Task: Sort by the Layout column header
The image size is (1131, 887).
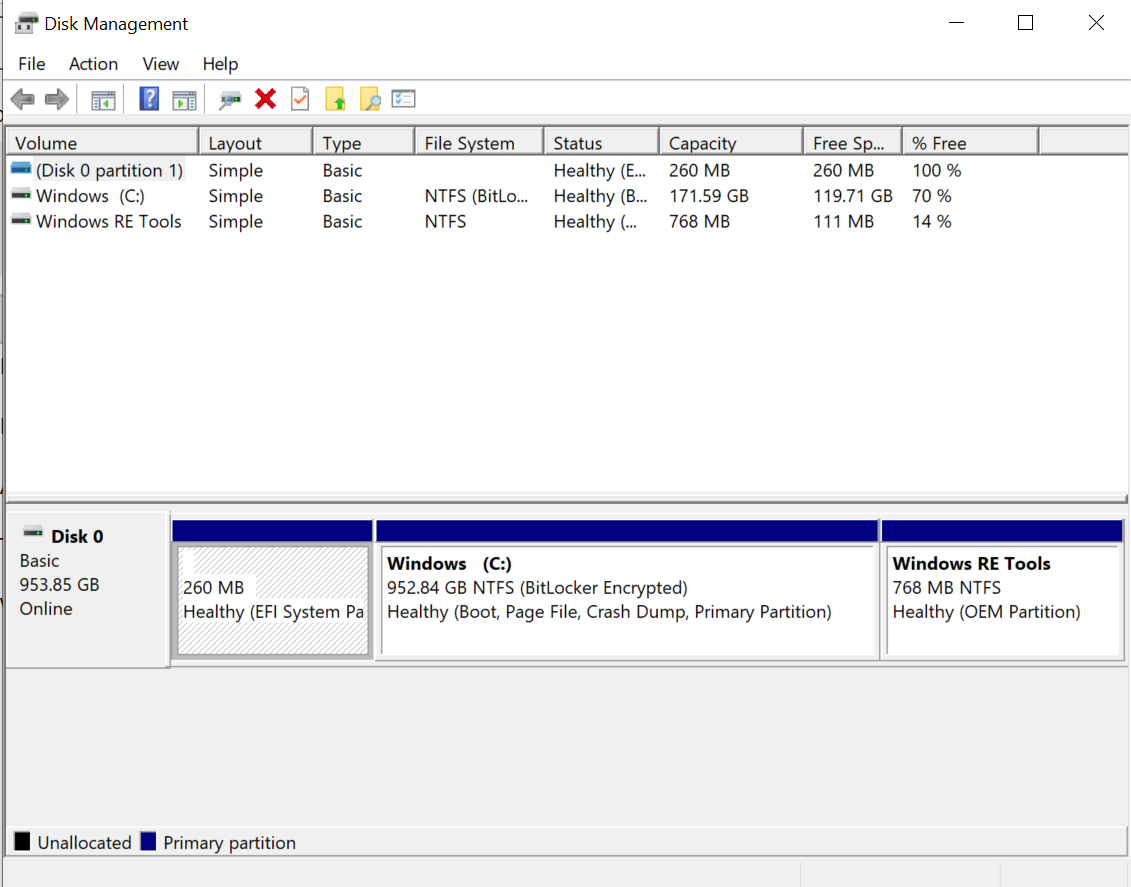Action: [x=255, y=143]
